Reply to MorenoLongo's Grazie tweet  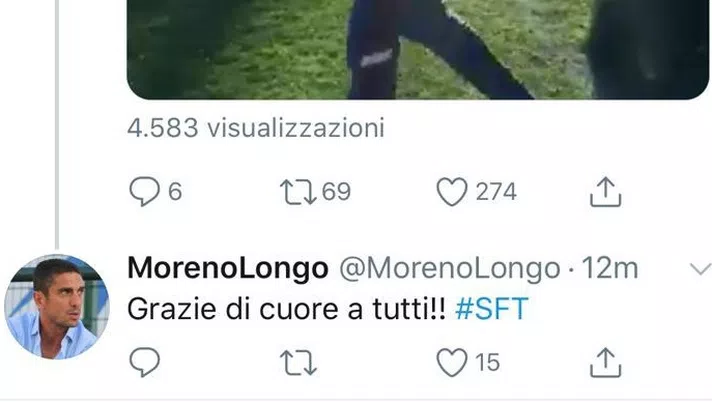point(144,362)
